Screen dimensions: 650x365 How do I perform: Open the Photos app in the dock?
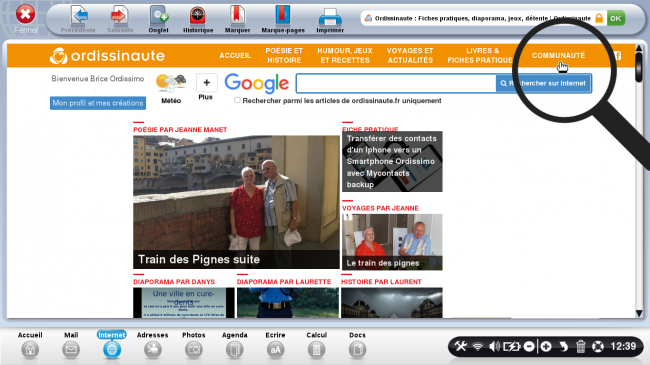[x=194, y=345]
